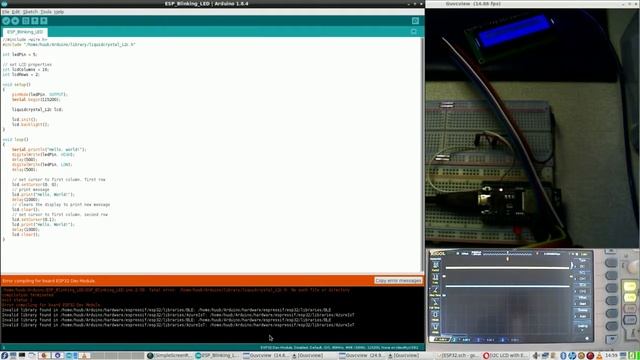
Task: Click the first 'Invalid library found' console line
Action: 166,310
